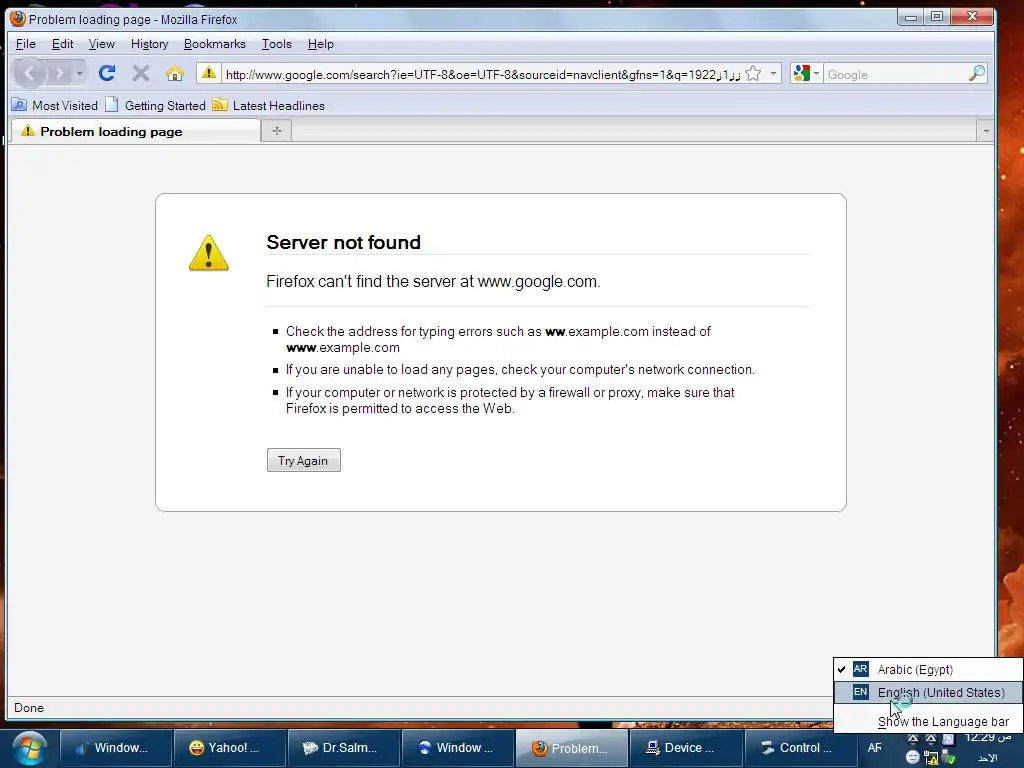Focus the Google search input field
Screen dimensions: 1024x768
tap(896, 74)
